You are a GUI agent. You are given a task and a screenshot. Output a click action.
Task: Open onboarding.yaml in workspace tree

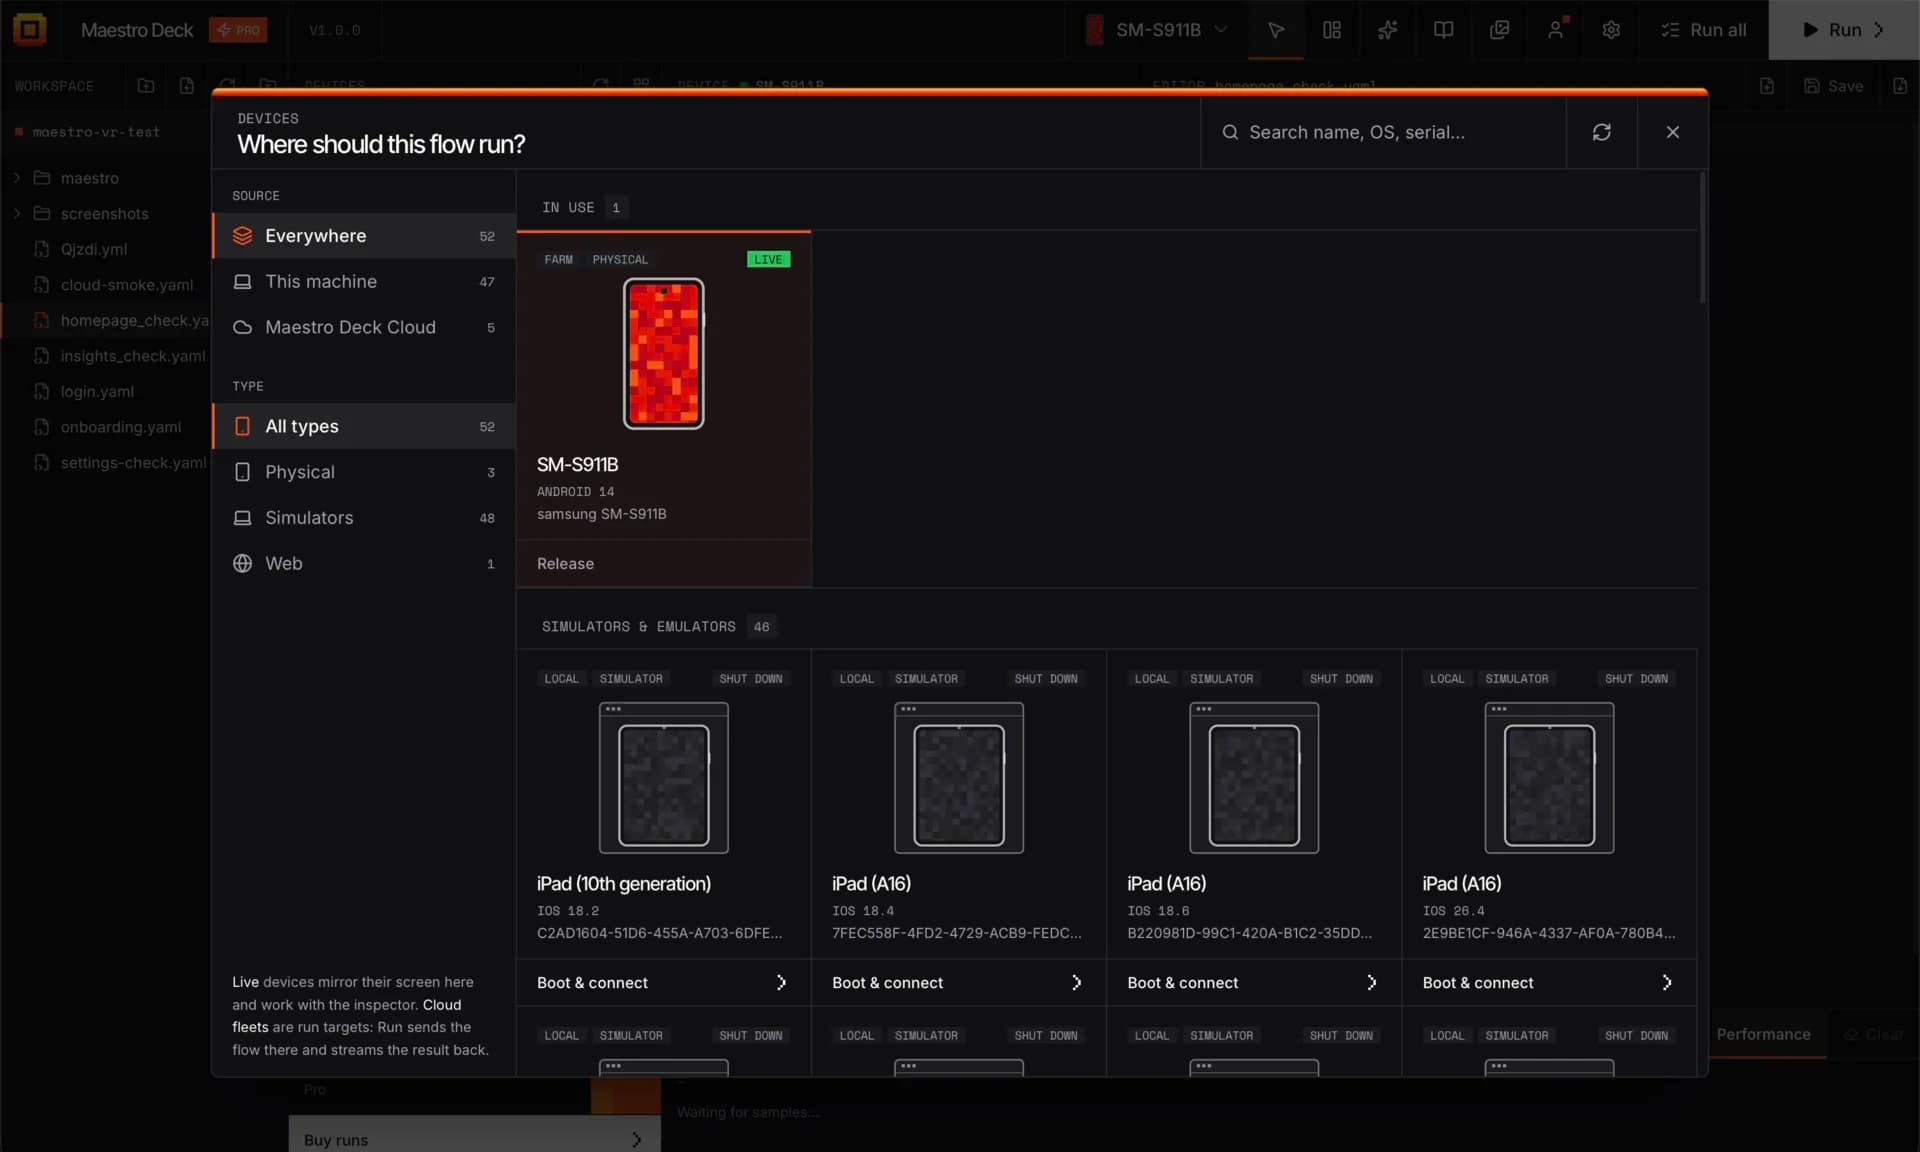tap(120, 427)
